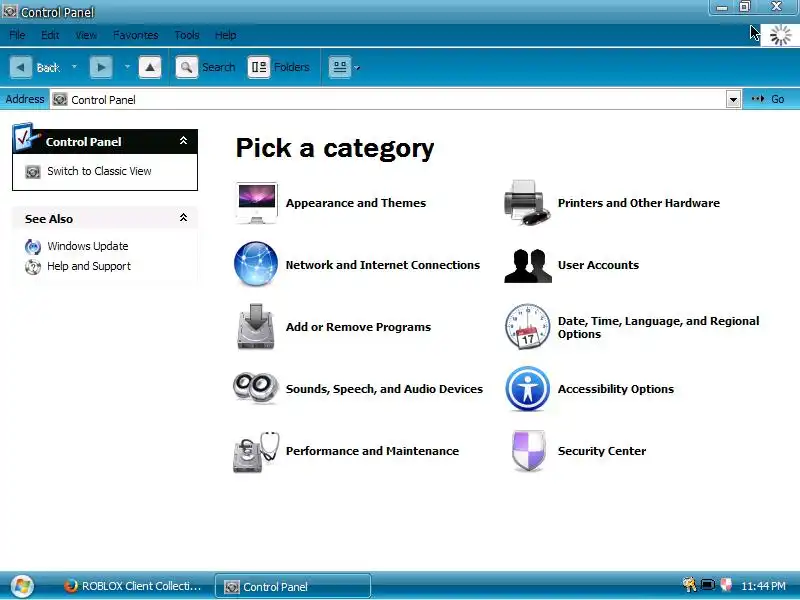The image size is (800, 600).
Task: Open Appearance and Themes monitor icon
Action: tap(257, 203)
